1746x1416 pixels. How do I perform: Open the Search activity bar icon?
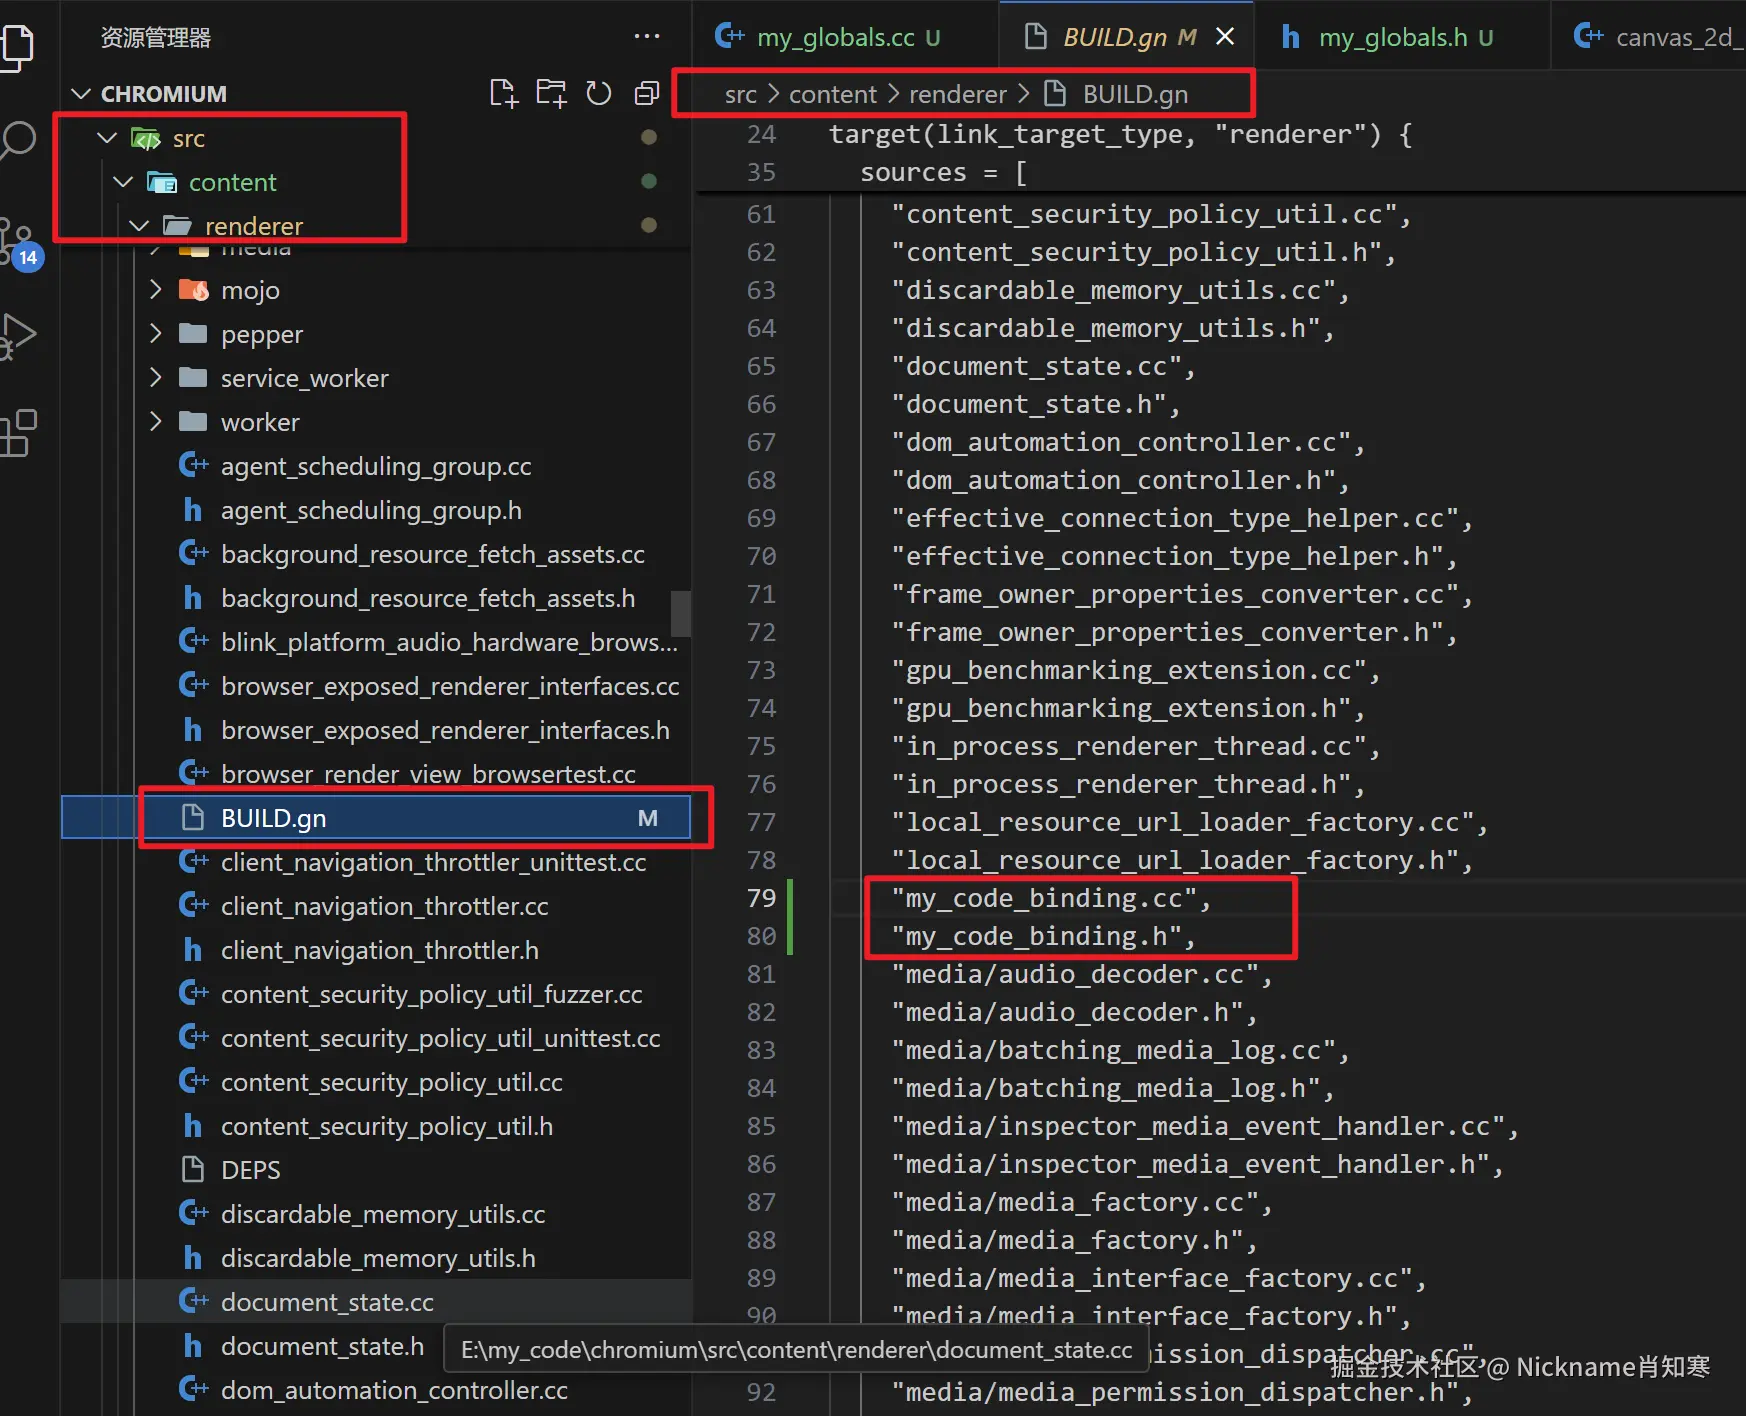(17, 140)
